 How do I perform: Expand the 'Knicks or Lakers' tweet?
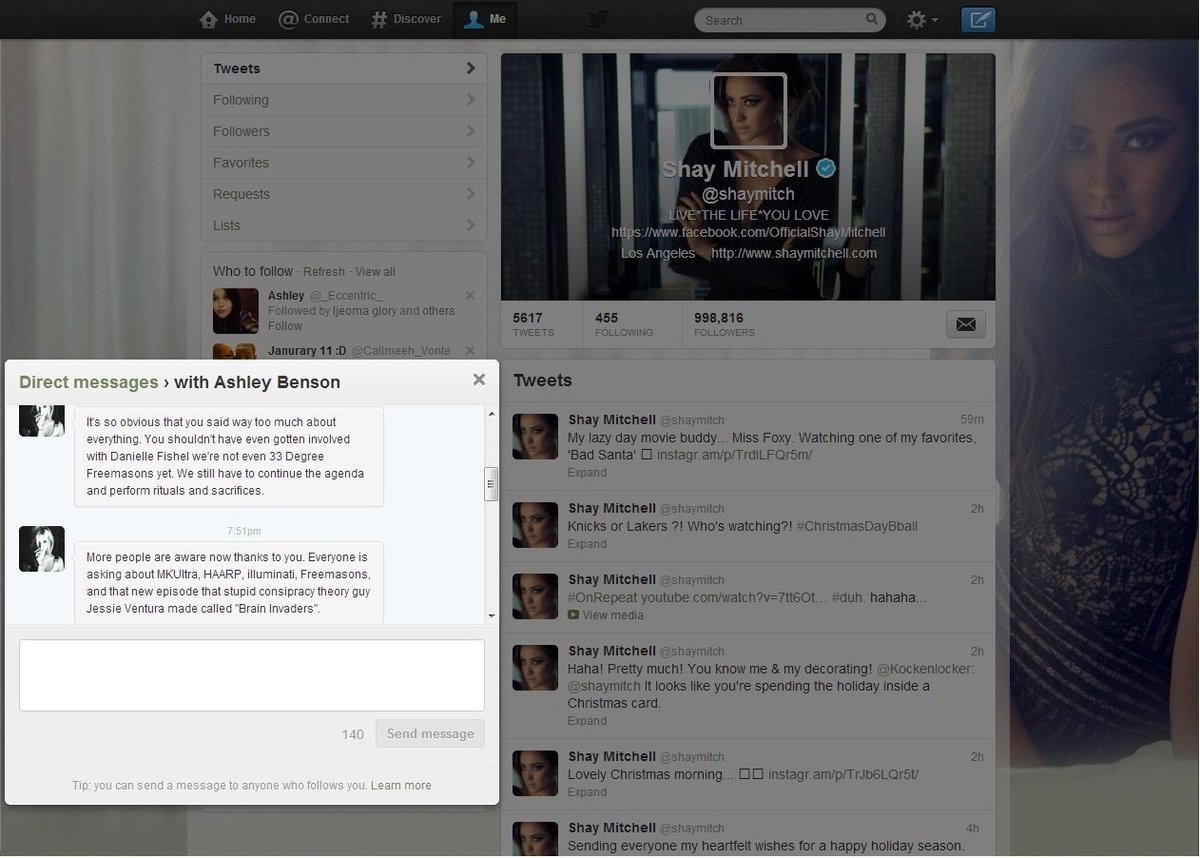[x=587, y=543]
